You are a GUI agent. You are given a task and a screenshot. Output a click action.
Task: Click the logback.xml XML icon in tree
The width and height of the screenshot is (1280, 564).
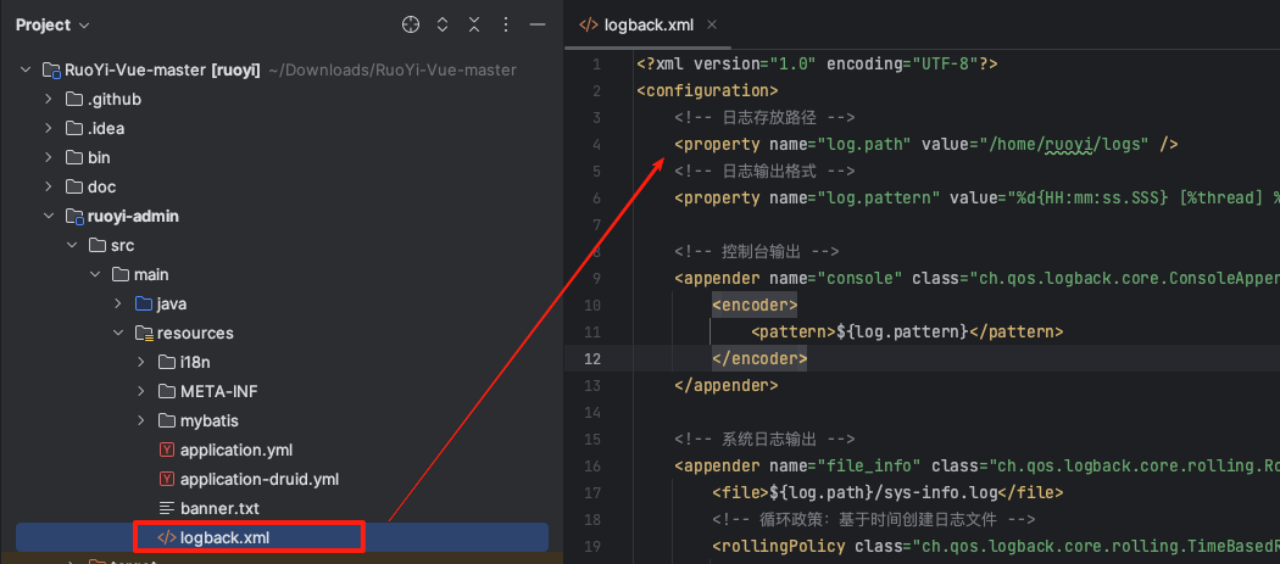(166, 538)
